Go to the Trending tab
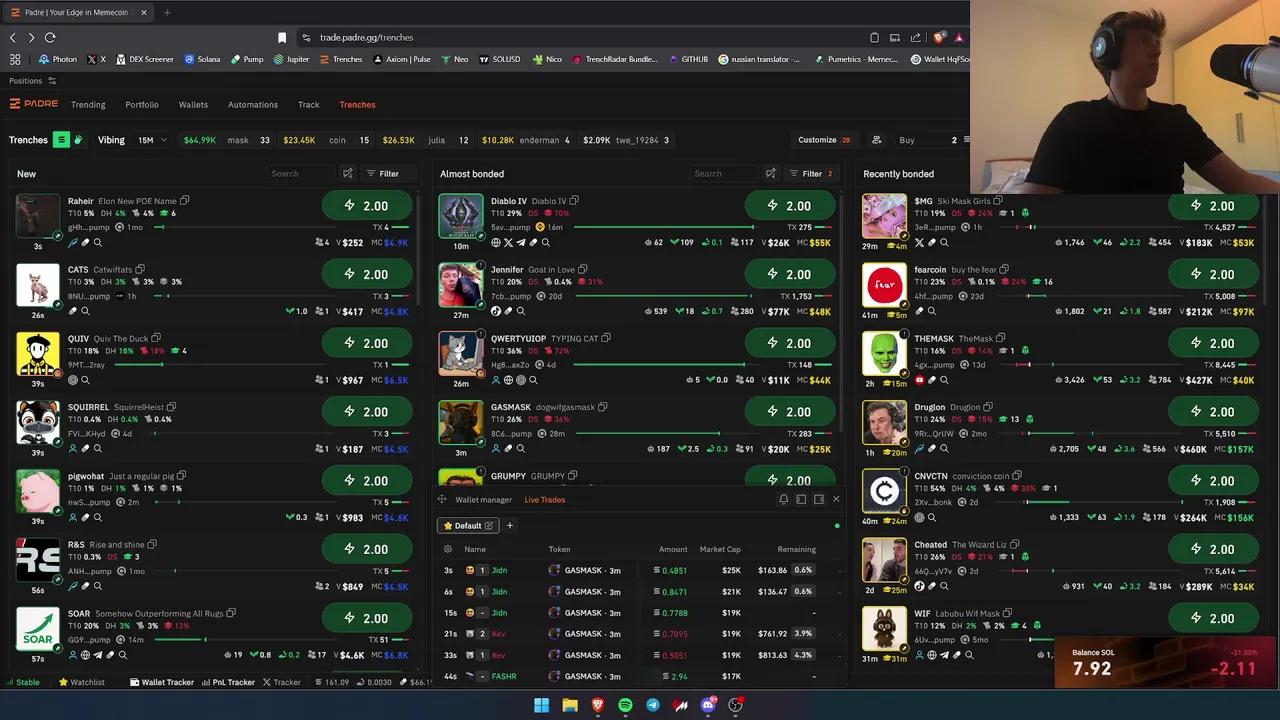 click(88, 105)
